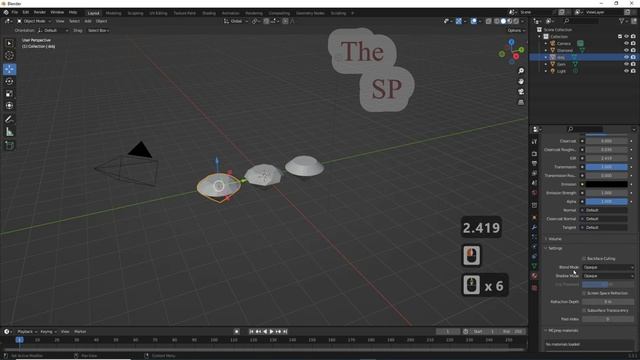Adjust the Alpha slider

click(607, 202)
